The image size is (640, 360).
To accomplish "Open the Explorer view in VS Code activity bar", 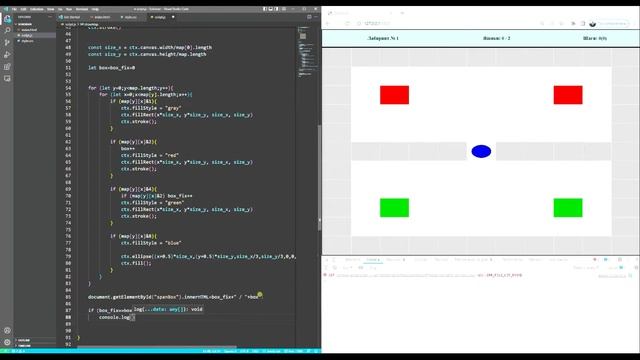I will click(7, 19).
